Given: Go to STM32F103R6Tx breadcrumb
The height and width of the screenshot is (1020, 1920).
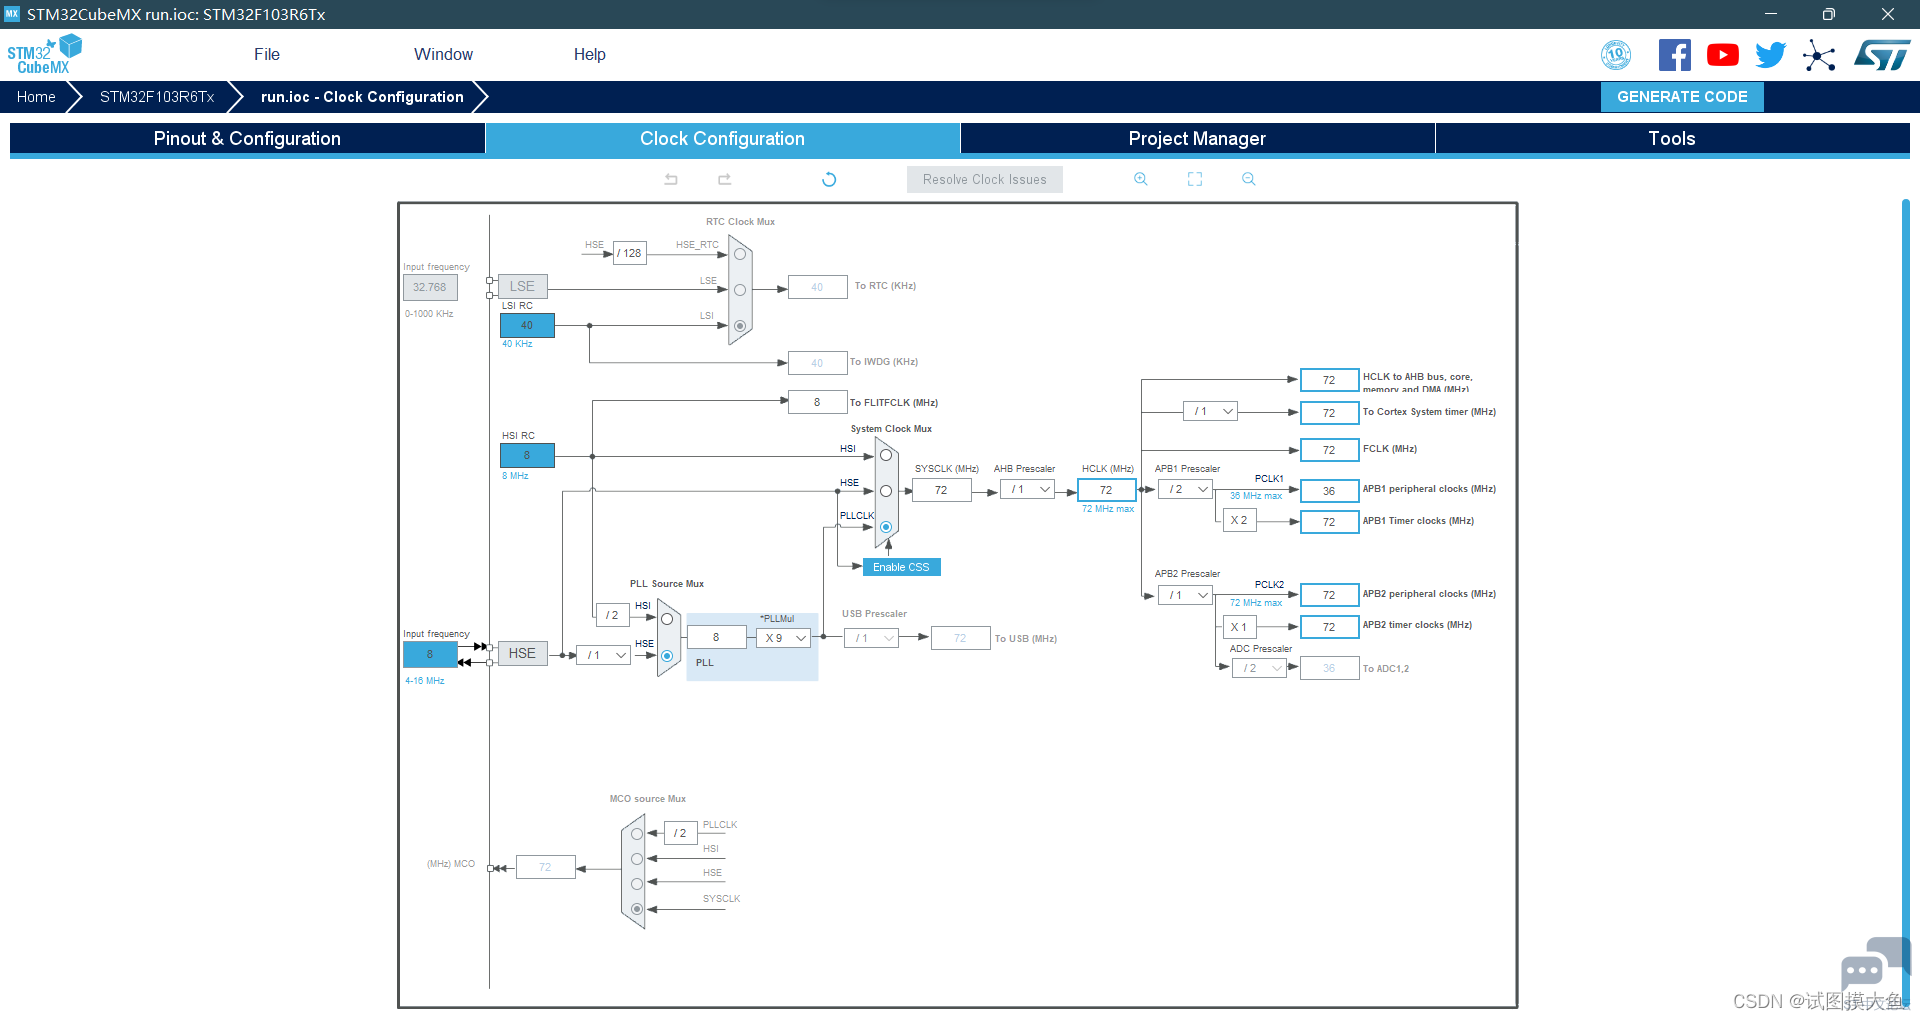Looking at the screenshot, I should [x=157, y=97].
